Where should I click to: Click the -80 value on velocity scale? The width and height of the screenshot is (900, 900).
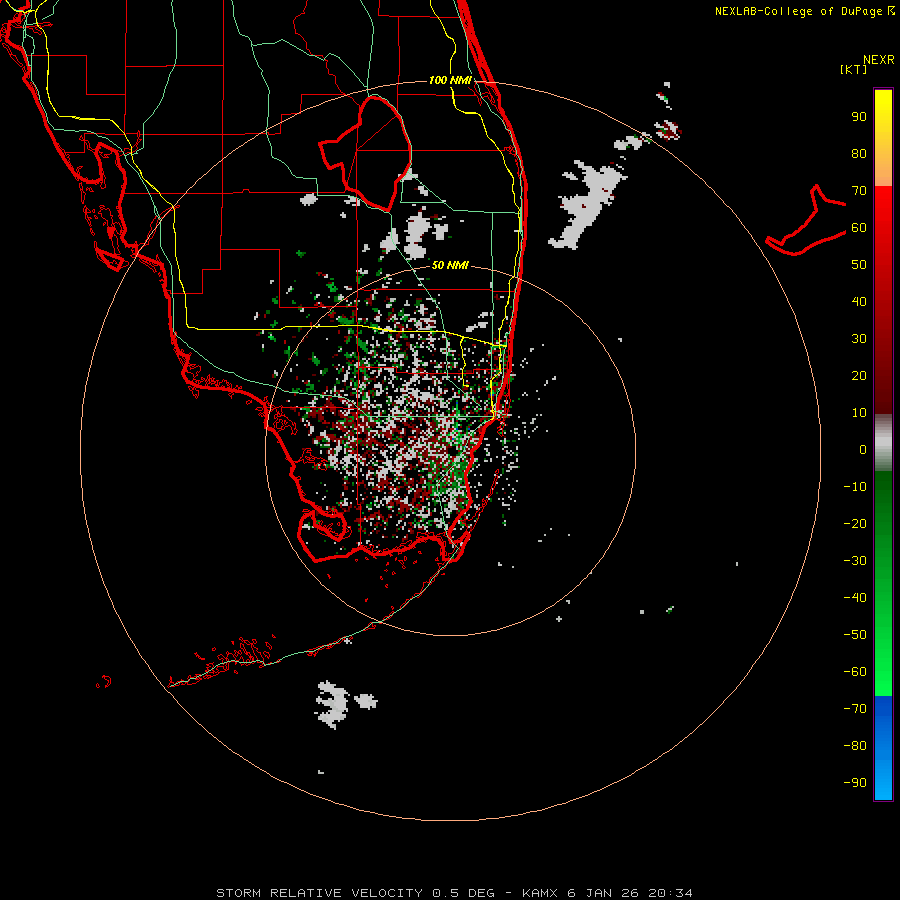point(855,746)
